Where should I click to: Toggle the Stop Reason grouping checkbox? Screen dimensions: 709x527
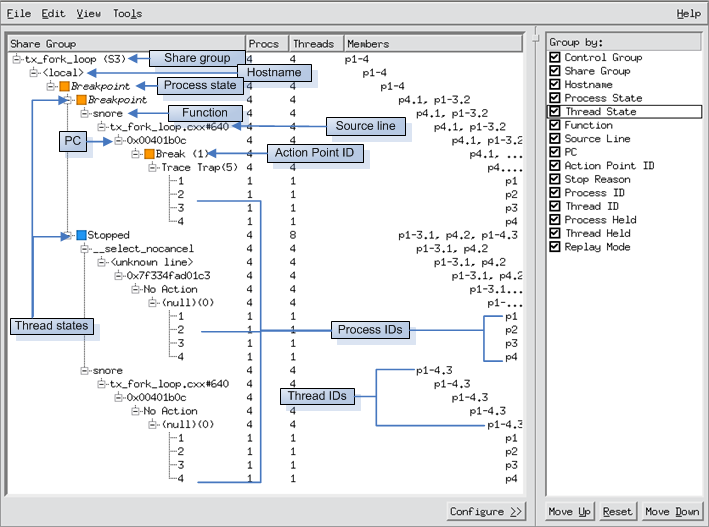point(555,179)
